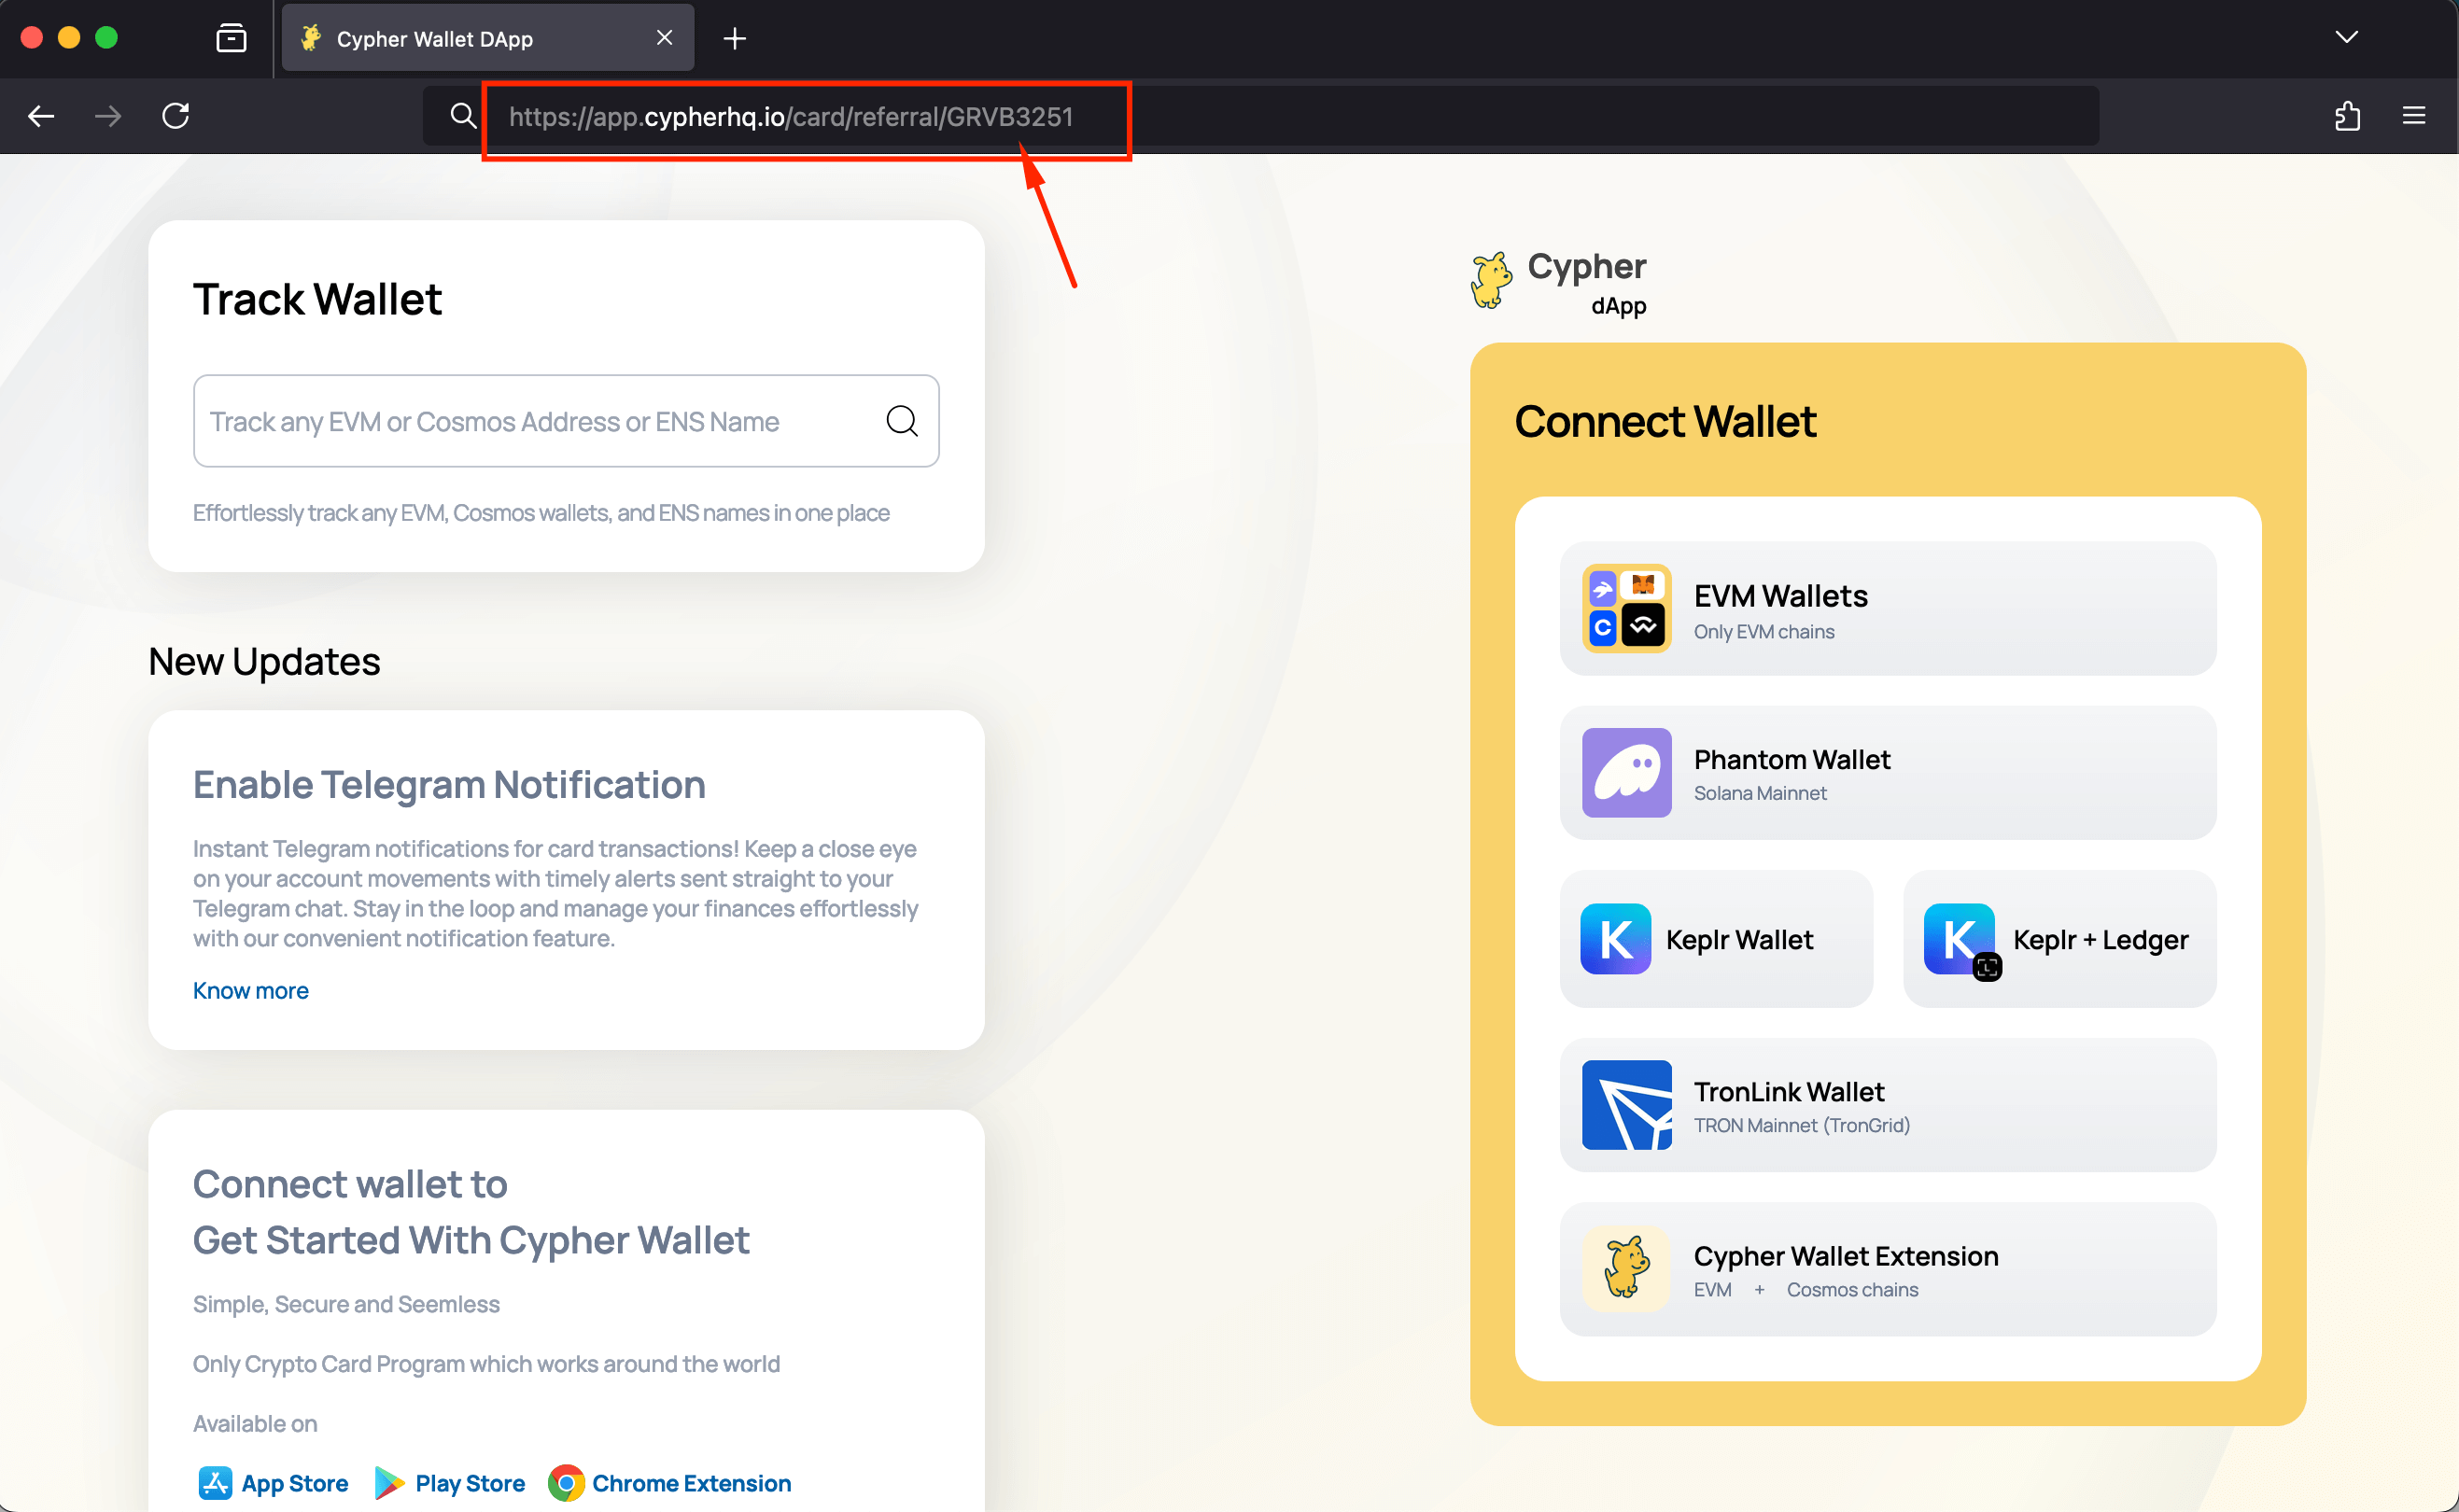Click the EVM Wallets multi-icon tile

click(x=1627, y=609)
